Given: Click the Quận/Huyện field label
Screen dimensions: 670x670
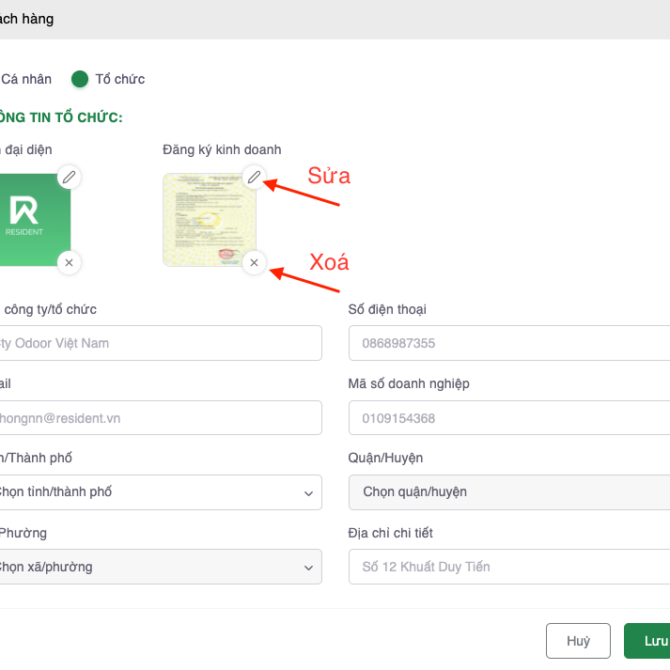Looking at the screenshot, I should tap(386, 458).
